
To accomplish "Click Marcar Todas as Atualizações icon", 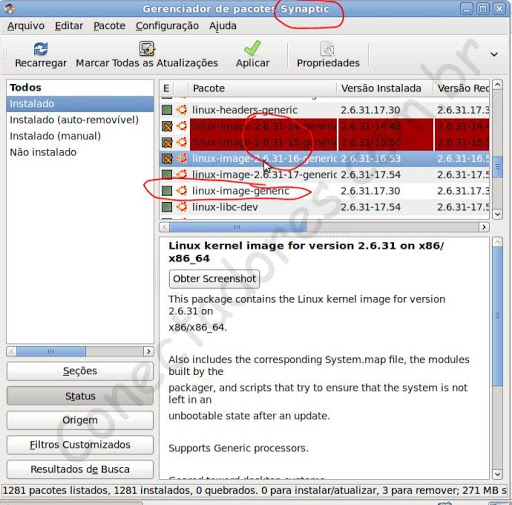I will pos(147,49).
